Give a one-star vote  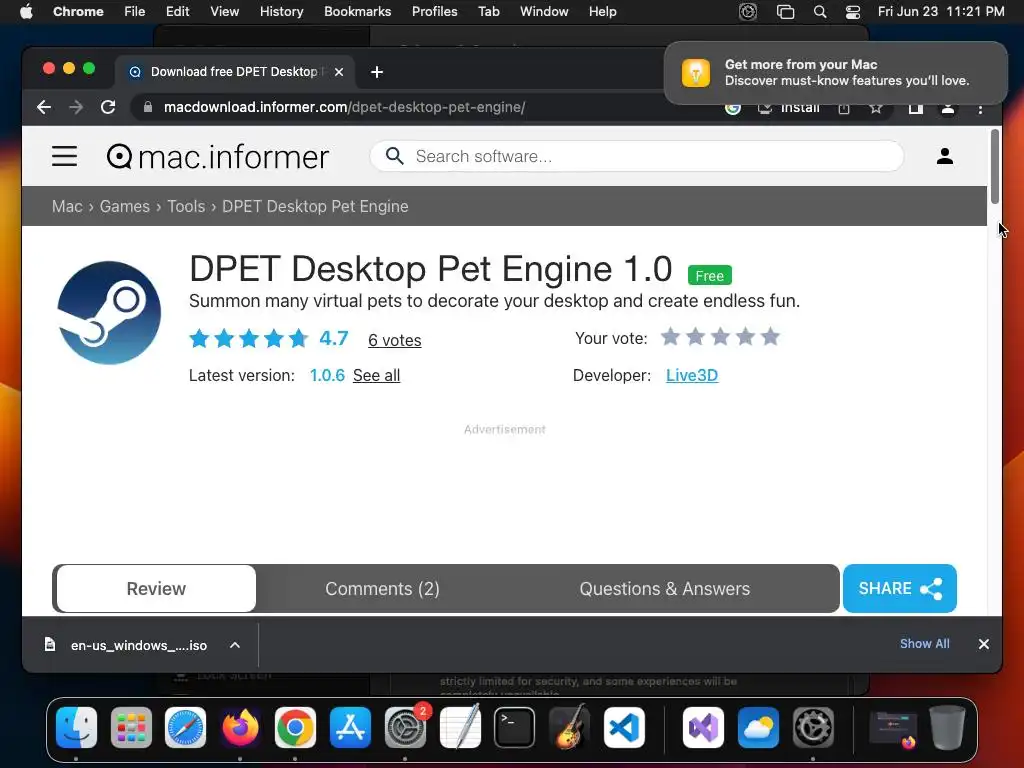pos(671,337)
